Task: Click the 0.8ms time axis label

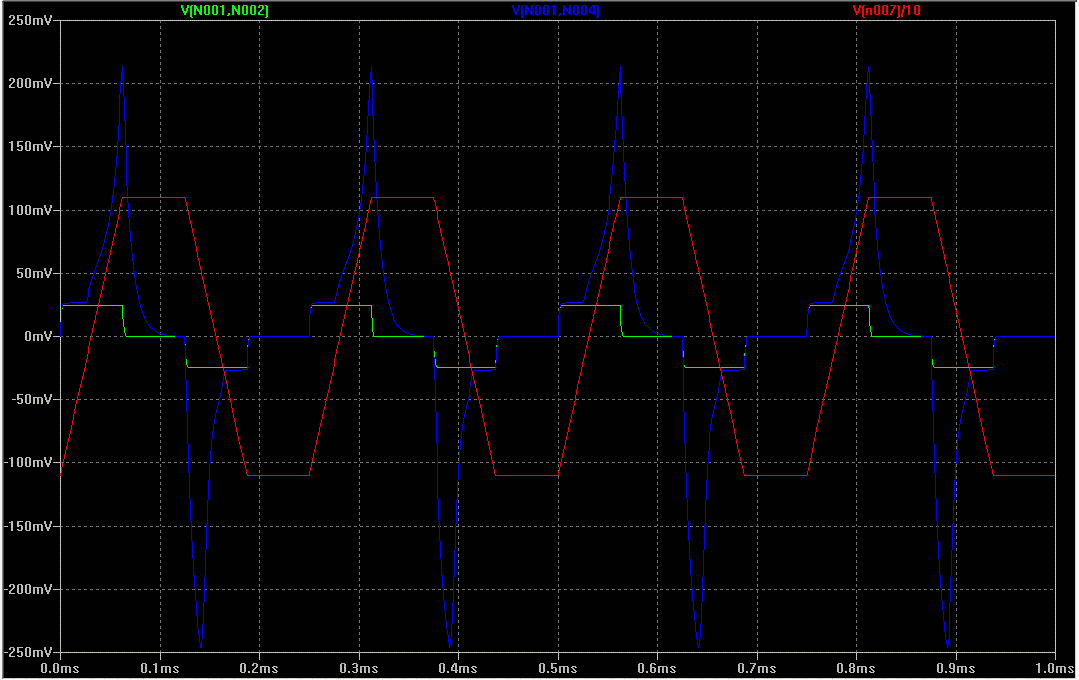Action: tap(855, 667)
